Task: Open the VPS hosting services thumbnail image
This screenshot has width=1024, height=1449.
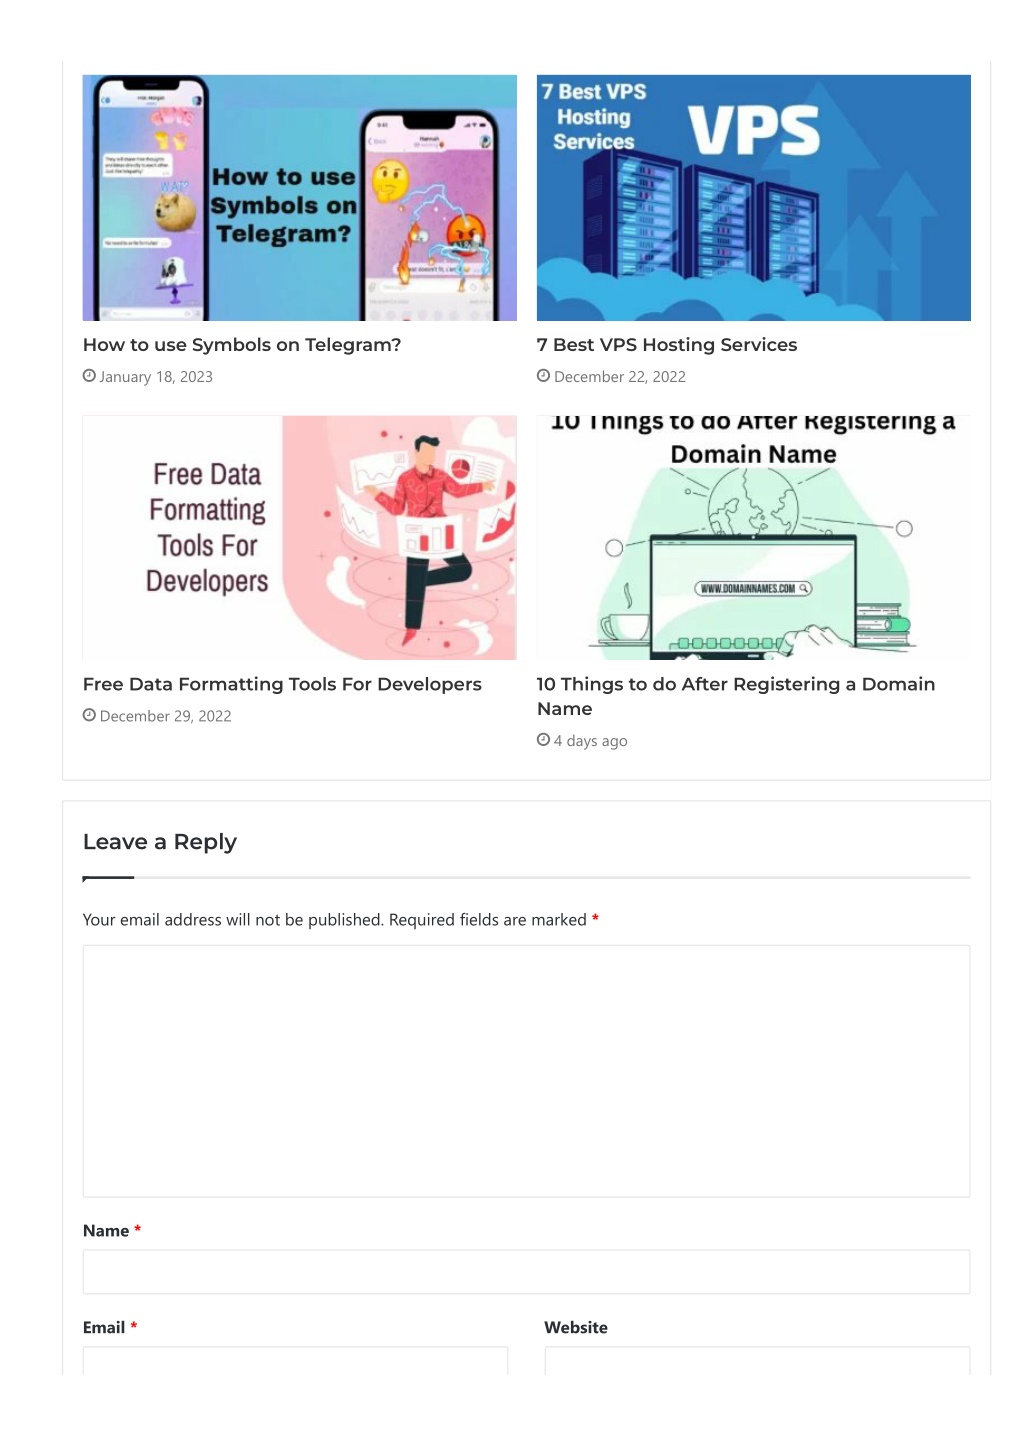Action: click(754, 198)
